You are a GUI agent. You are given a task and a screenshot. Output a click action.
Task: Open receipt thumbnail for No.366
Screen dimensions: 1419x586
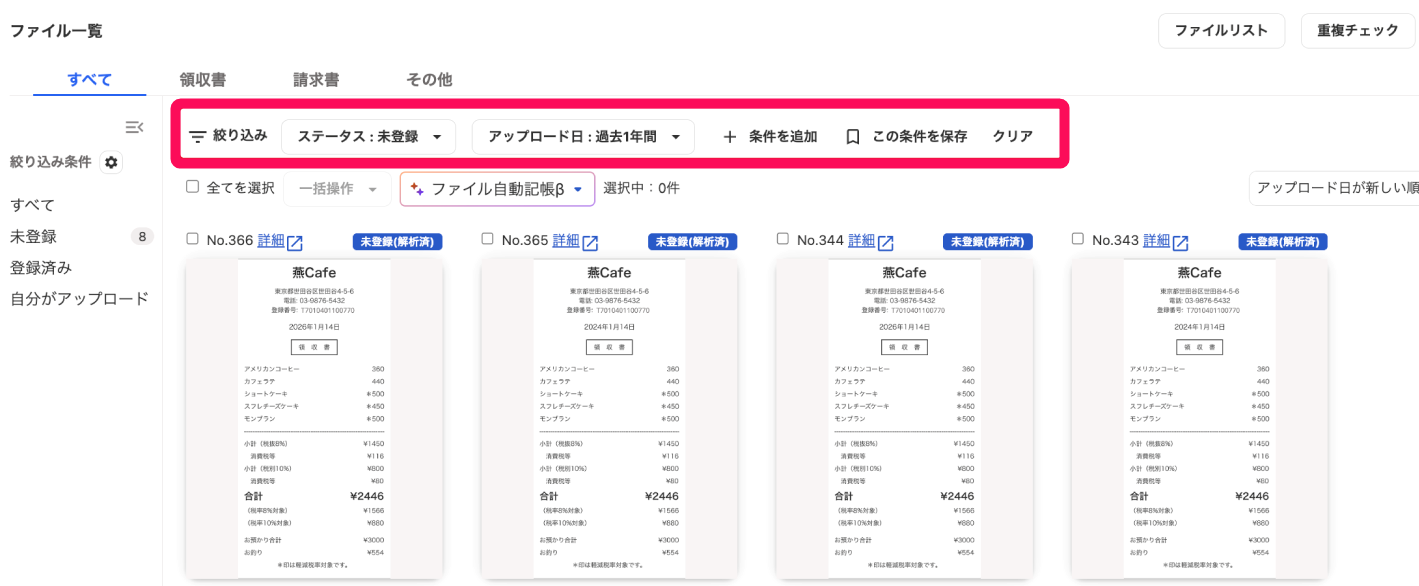314,418
